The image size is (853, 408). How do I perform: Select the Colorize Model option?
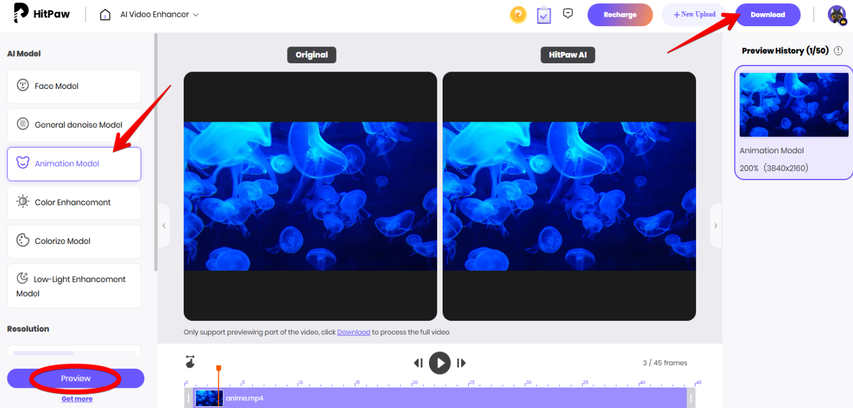74,241
